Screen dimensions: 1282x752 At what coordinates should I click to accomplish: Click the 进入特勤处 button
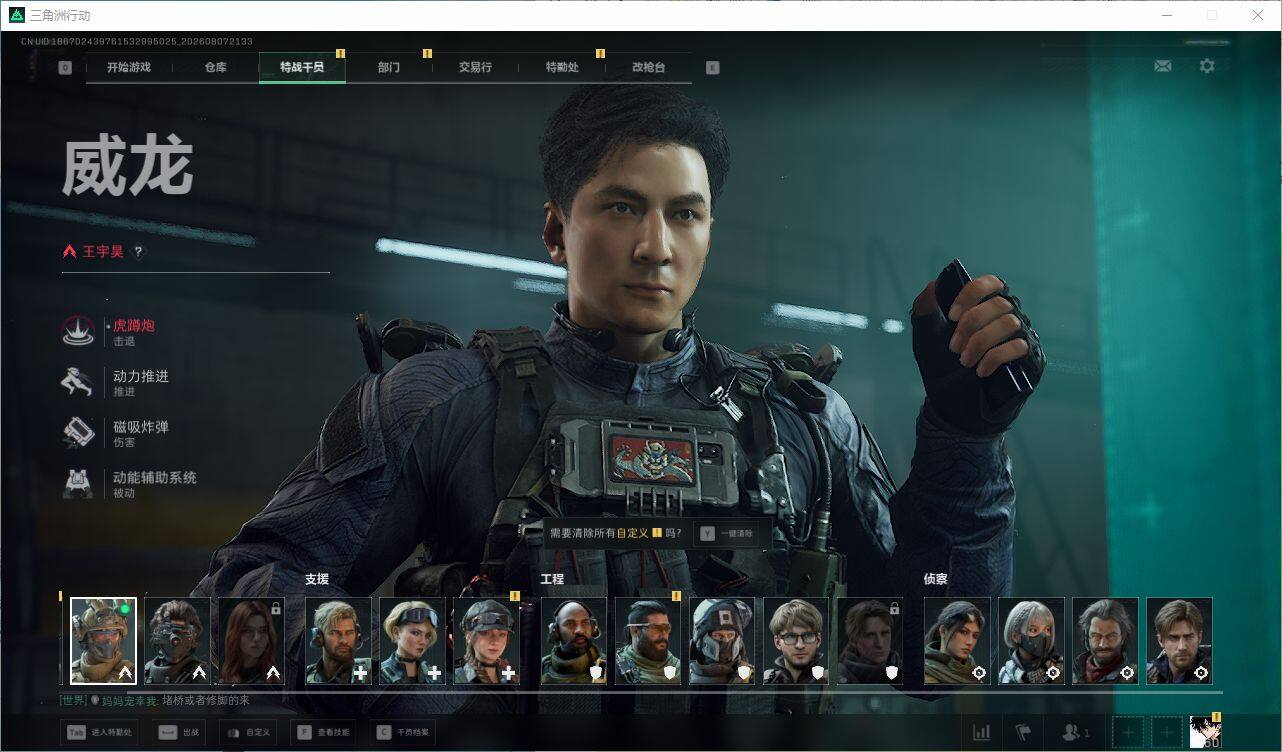(99, 733)
